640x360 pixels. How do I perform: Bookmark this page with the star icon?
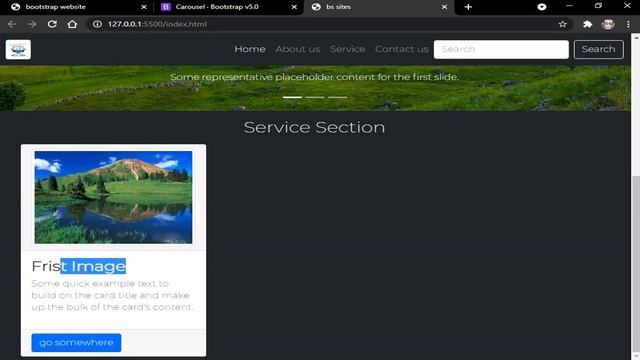pos(562,24)
